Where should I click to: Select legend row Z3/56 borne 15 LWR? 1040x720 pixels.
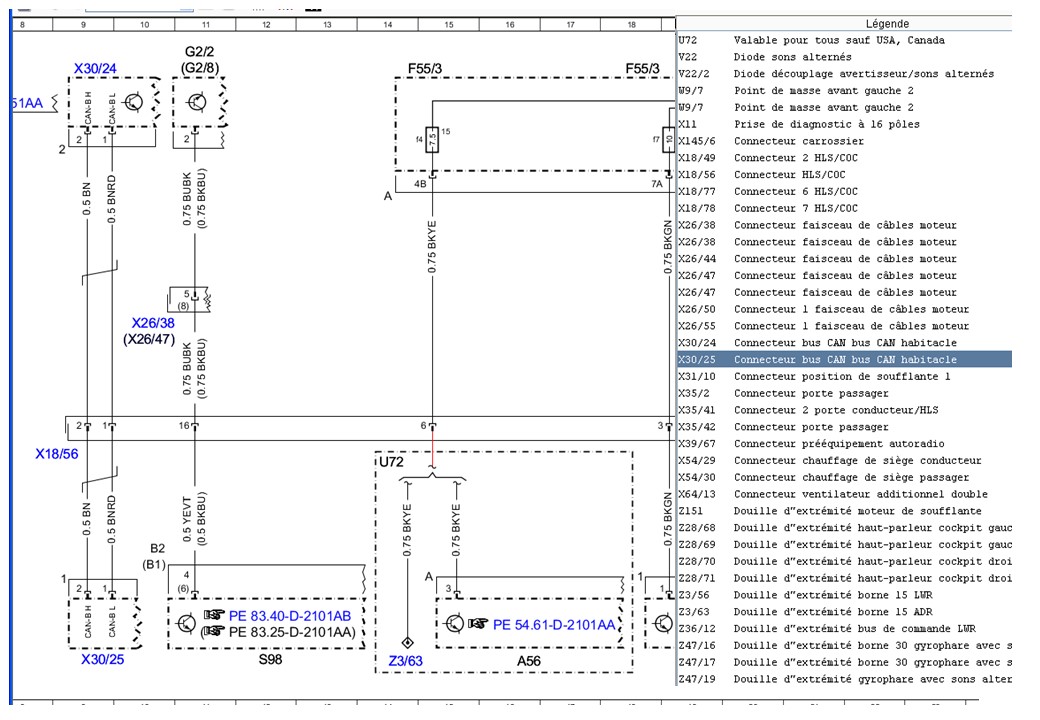pos(844,595)
